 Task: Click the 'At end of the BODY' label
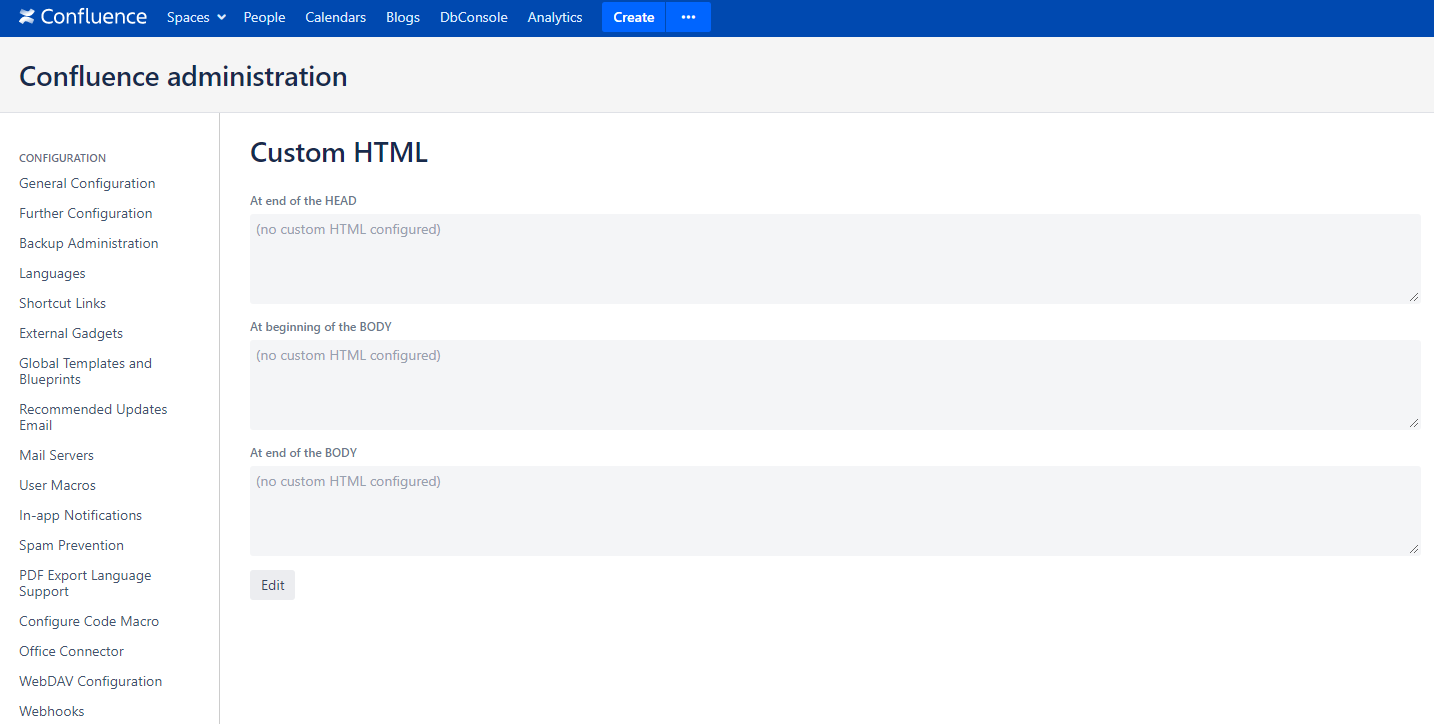coord(303,453)
